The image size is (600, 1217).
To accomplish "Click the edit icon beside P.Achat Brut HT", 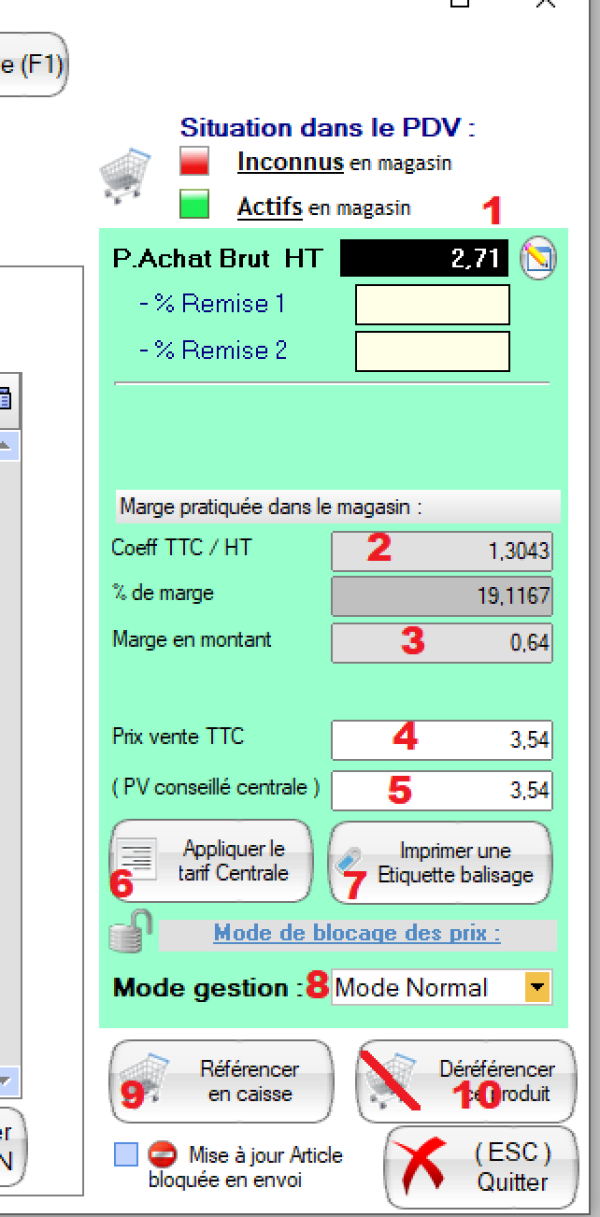I will 540,259.
